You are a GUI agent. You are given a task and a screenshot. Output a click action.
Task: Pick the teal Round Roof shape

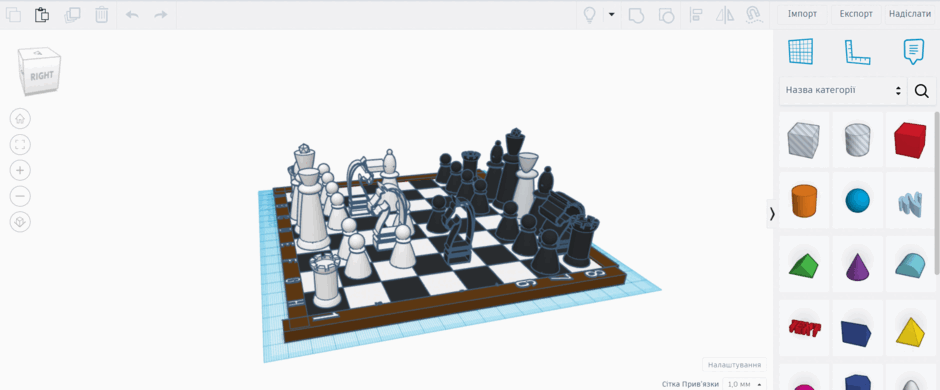click(910, 265)
